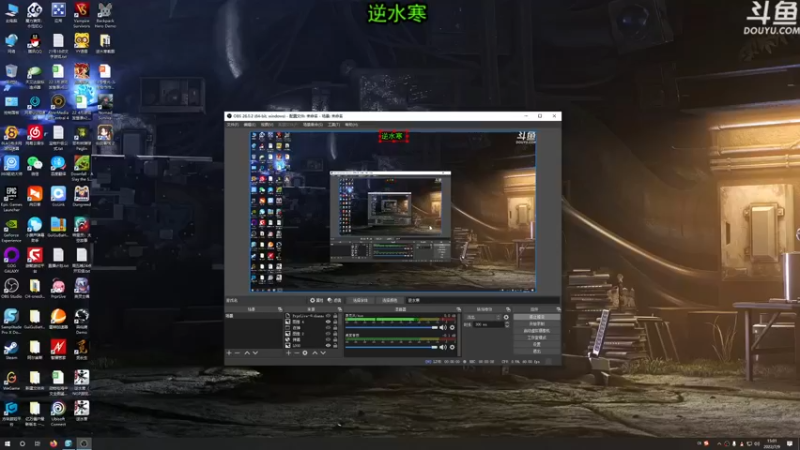
Task: Move selected source up in list
Action: (x=315, y=353)
